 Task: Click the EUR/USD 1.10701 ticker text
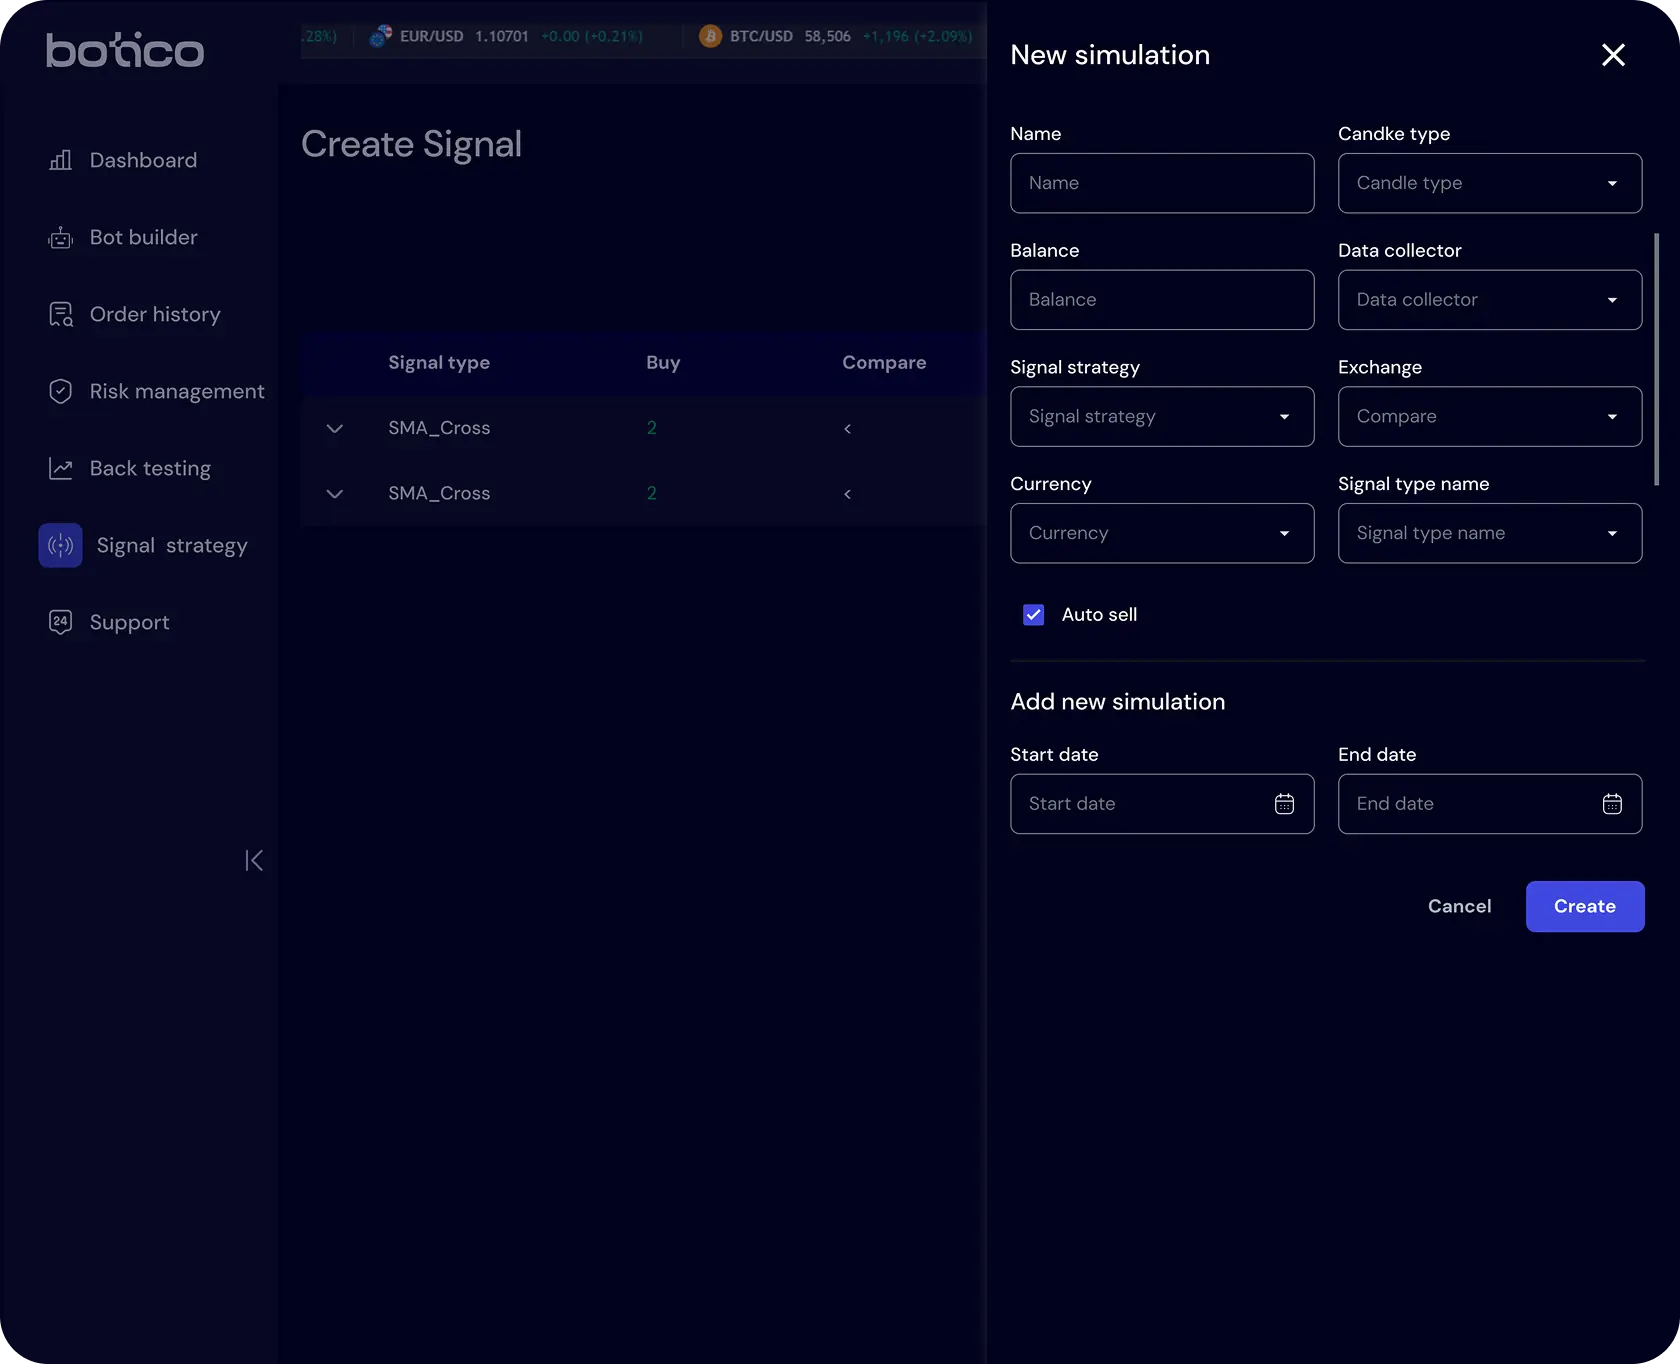pos(464,36)
